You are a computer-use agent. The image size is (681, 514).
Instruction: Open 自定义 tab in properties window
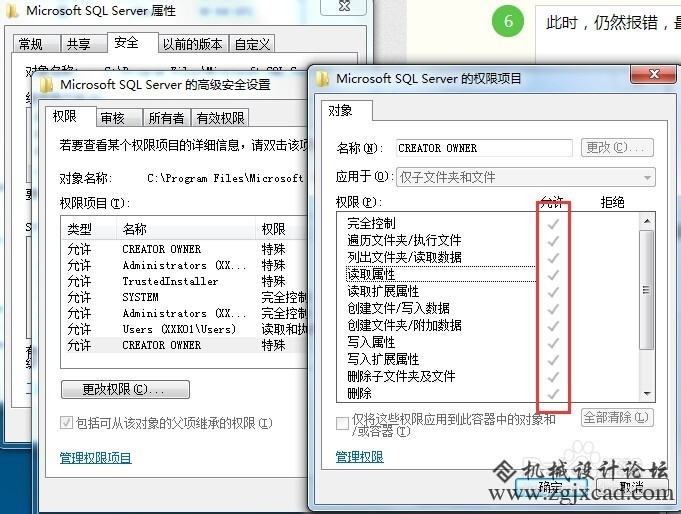252,44
